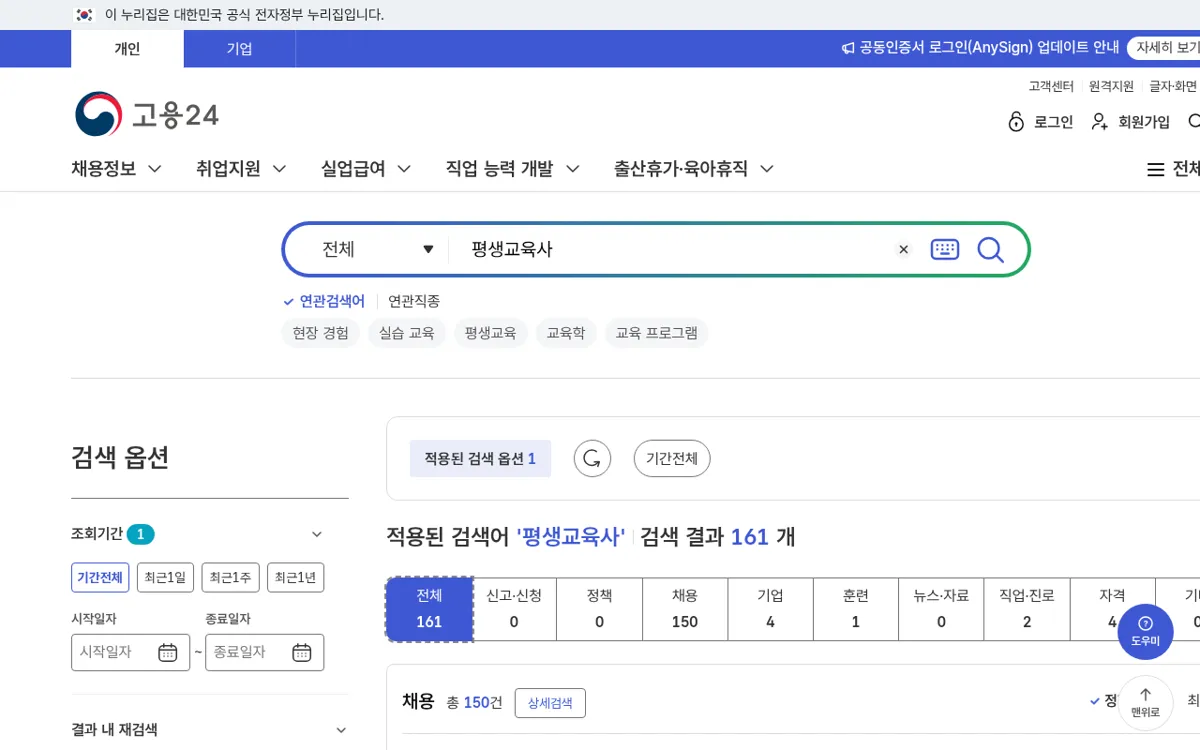This screenshot has height=750, width=1200.
Task: Click the megaphone notice icon
Action: [848, 48]
